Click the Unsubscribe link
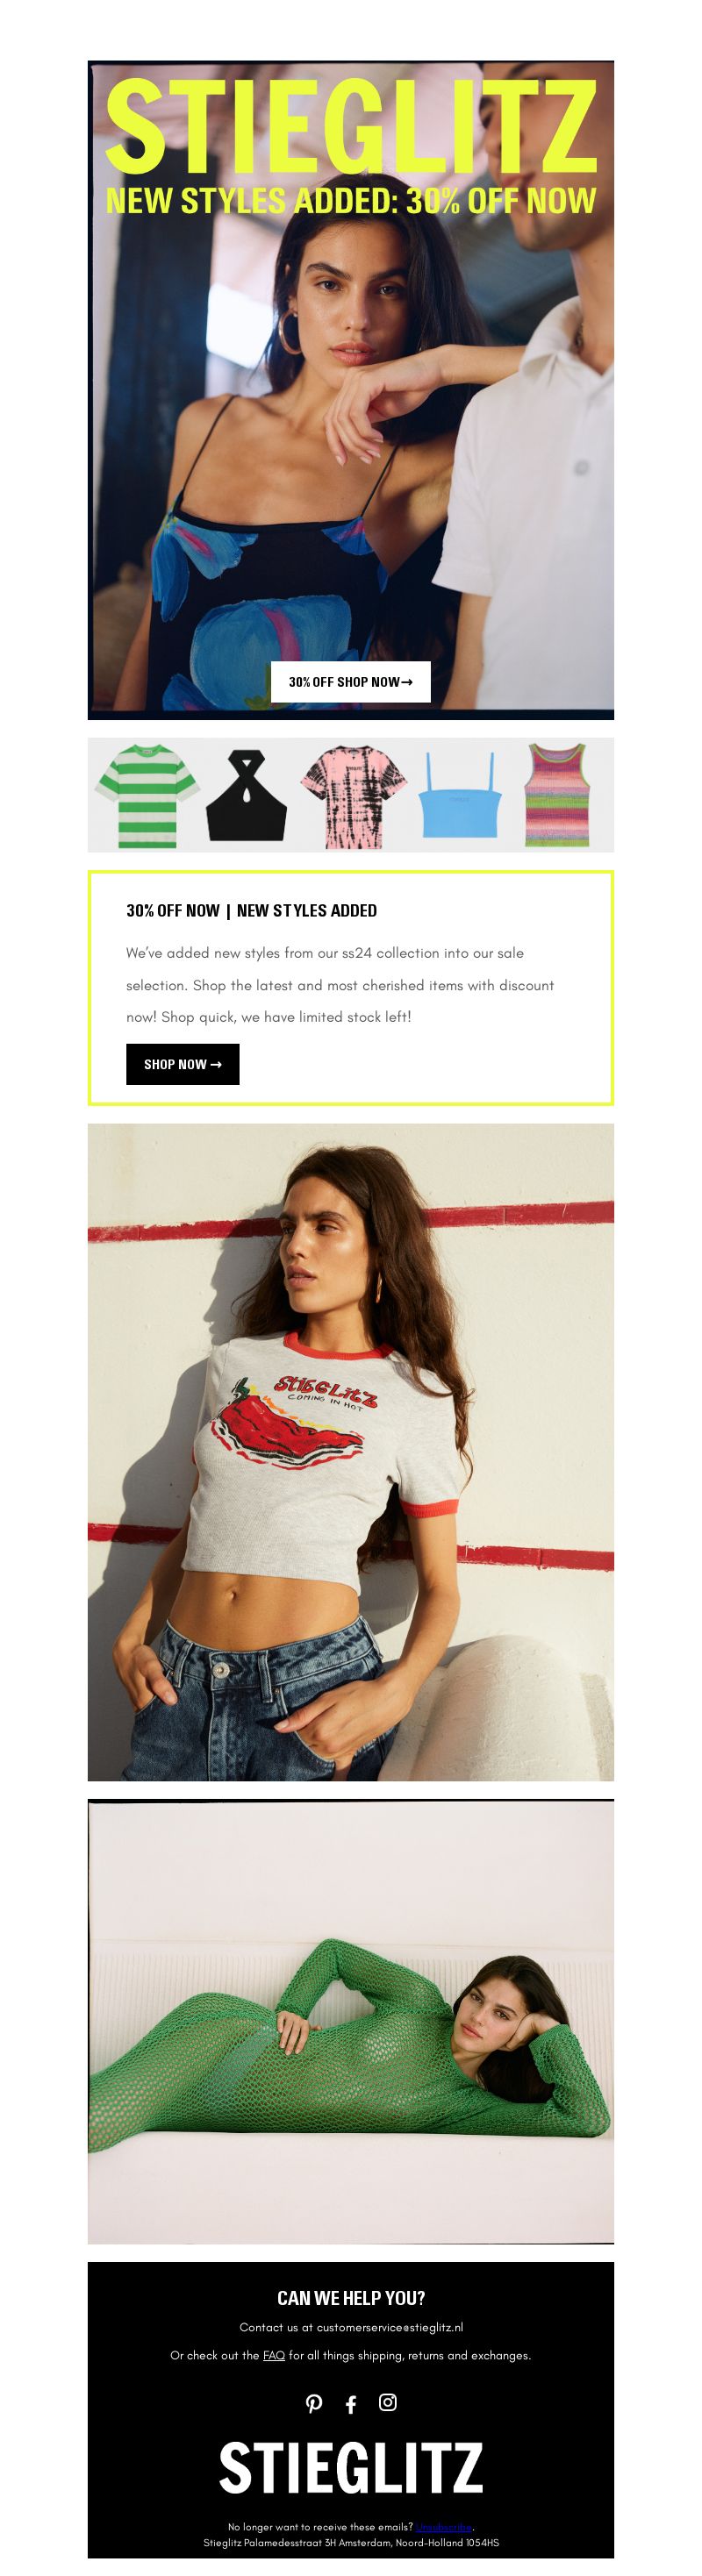 [444, 2527]
